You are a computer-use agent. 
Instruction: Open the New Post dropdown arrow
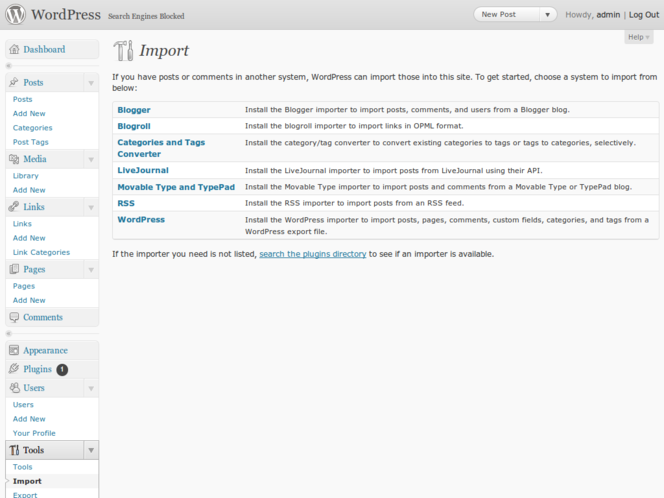pos(547,15)
